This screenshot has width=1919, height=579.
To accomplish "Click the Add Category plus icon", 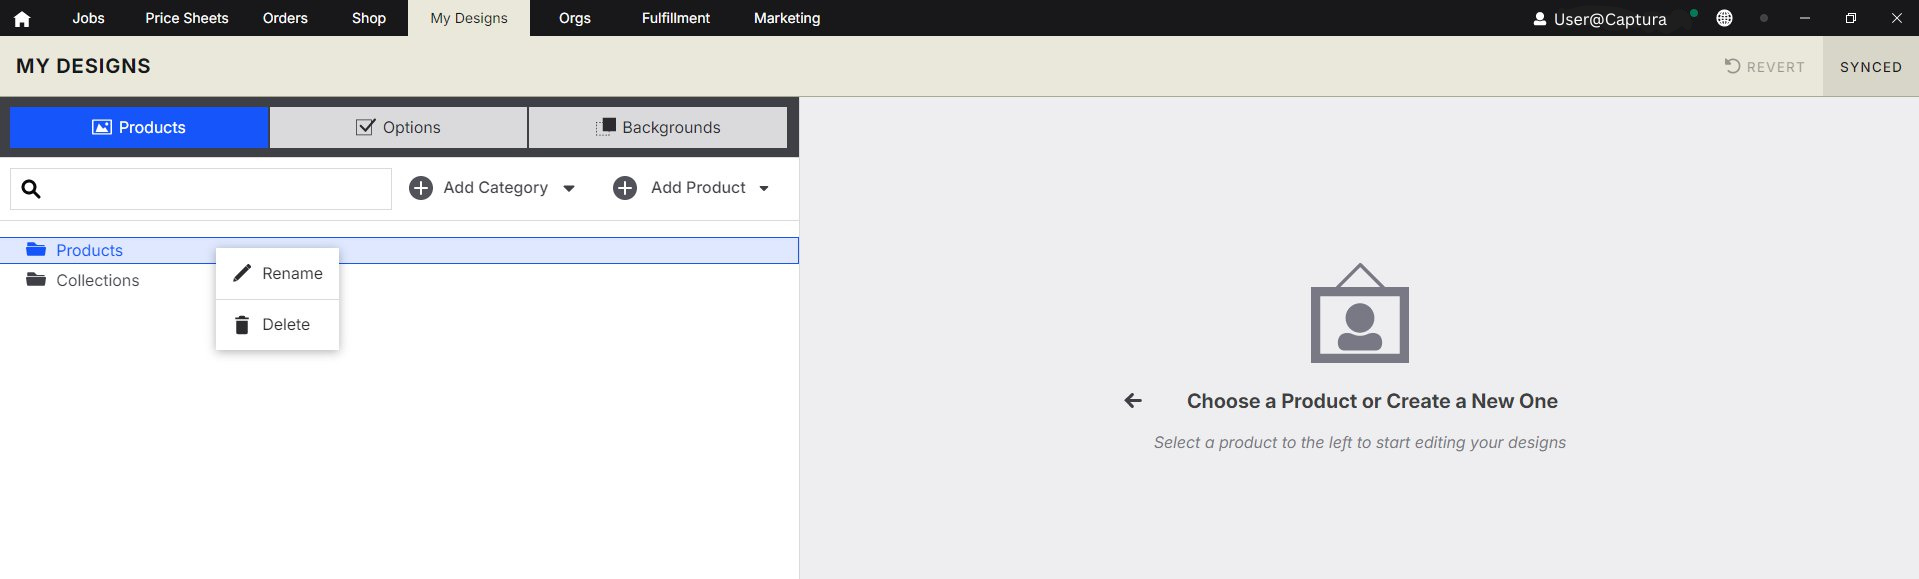I will point(421,188).
